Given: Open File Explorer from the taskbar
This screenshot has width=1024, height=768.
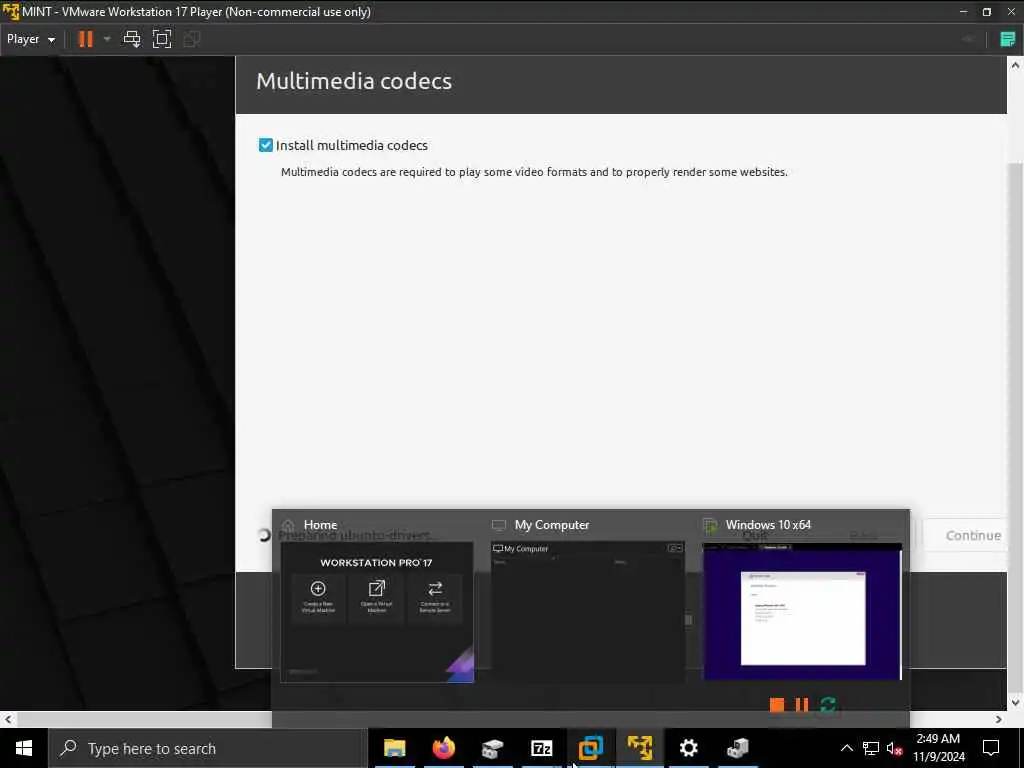Looking at the screenshot, I should coord(394,748).
